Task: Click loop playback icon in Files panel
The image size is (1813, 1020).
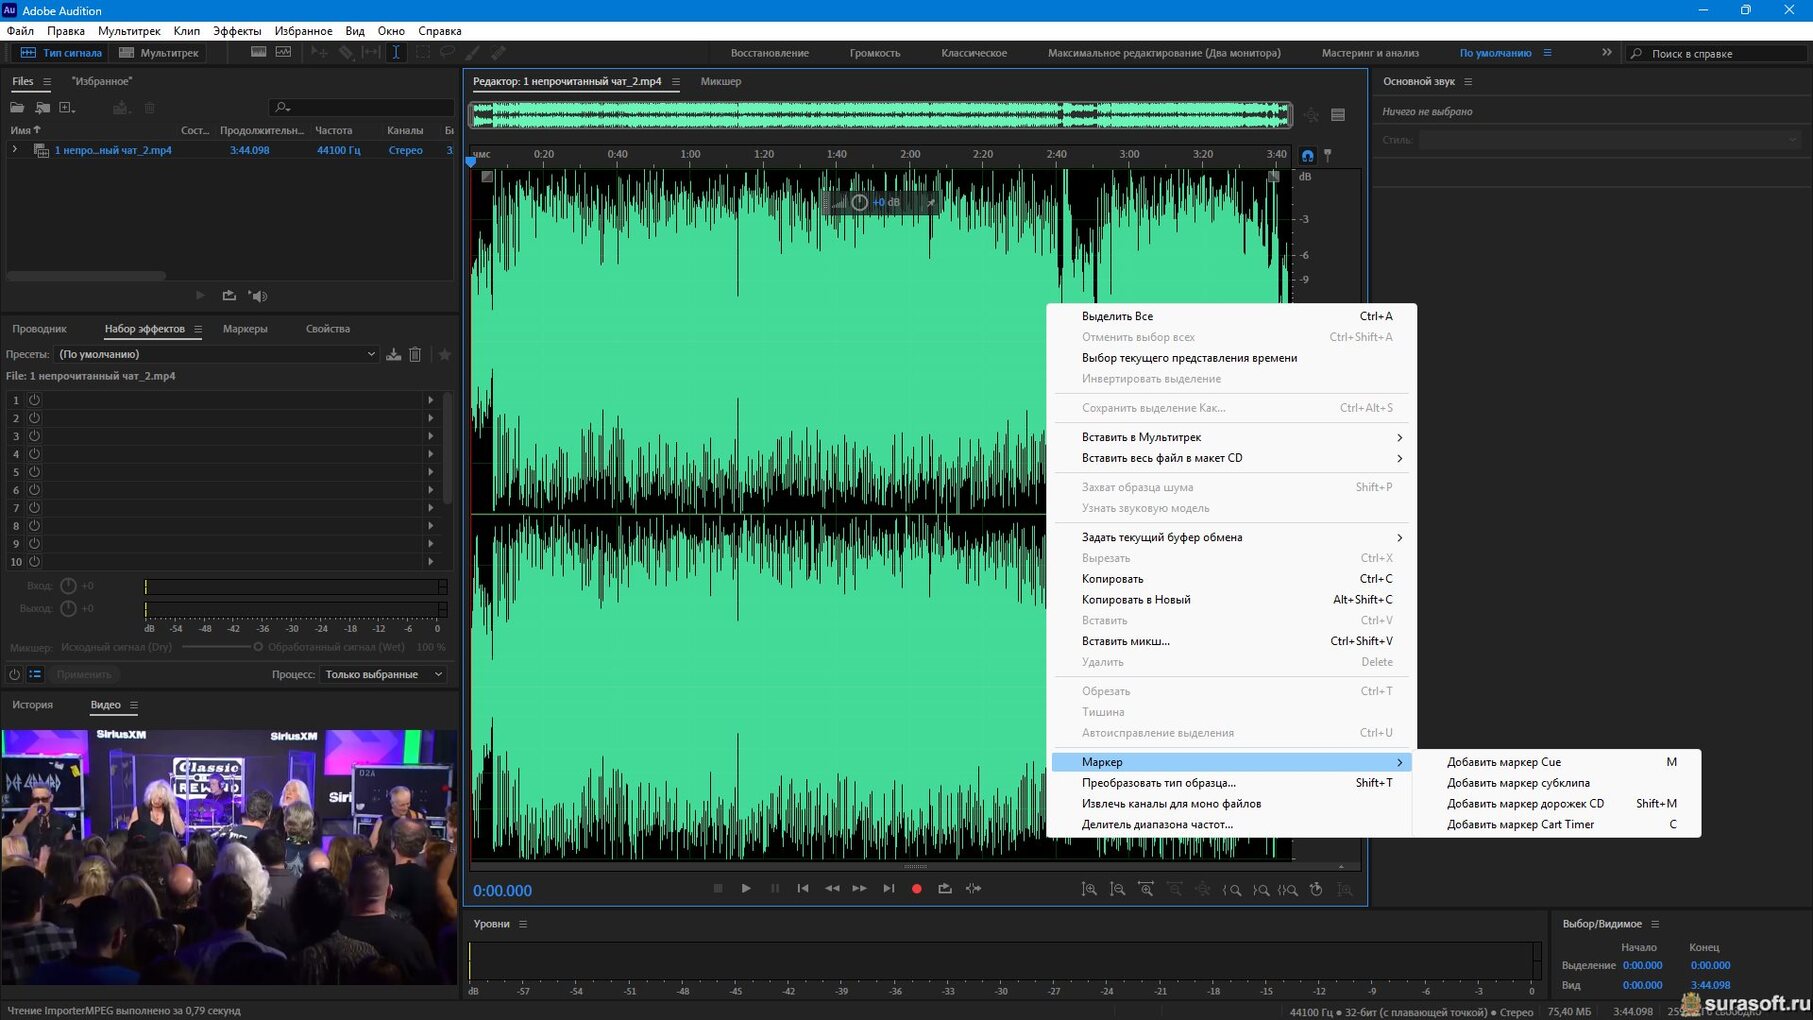Action: 229,296
